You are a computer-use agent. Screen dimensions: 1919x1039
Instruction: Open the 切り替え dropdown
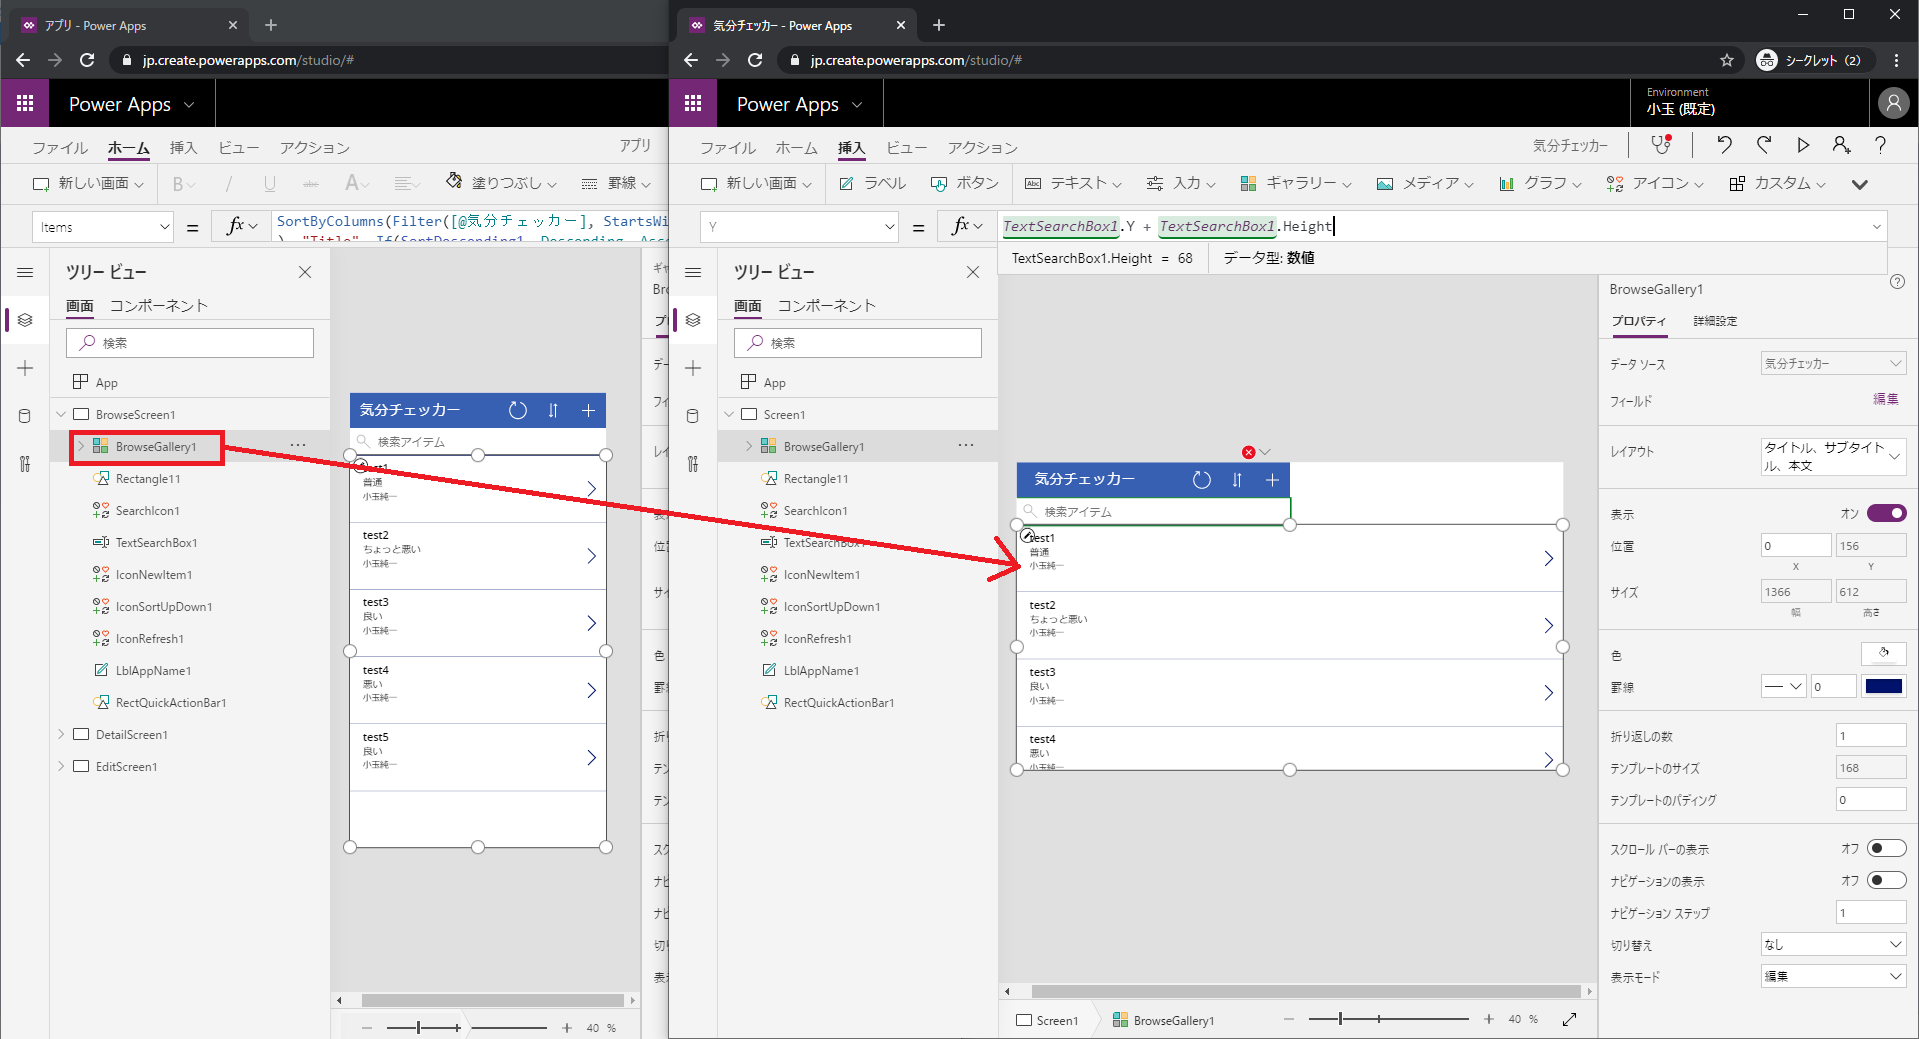click(1833, 944)
